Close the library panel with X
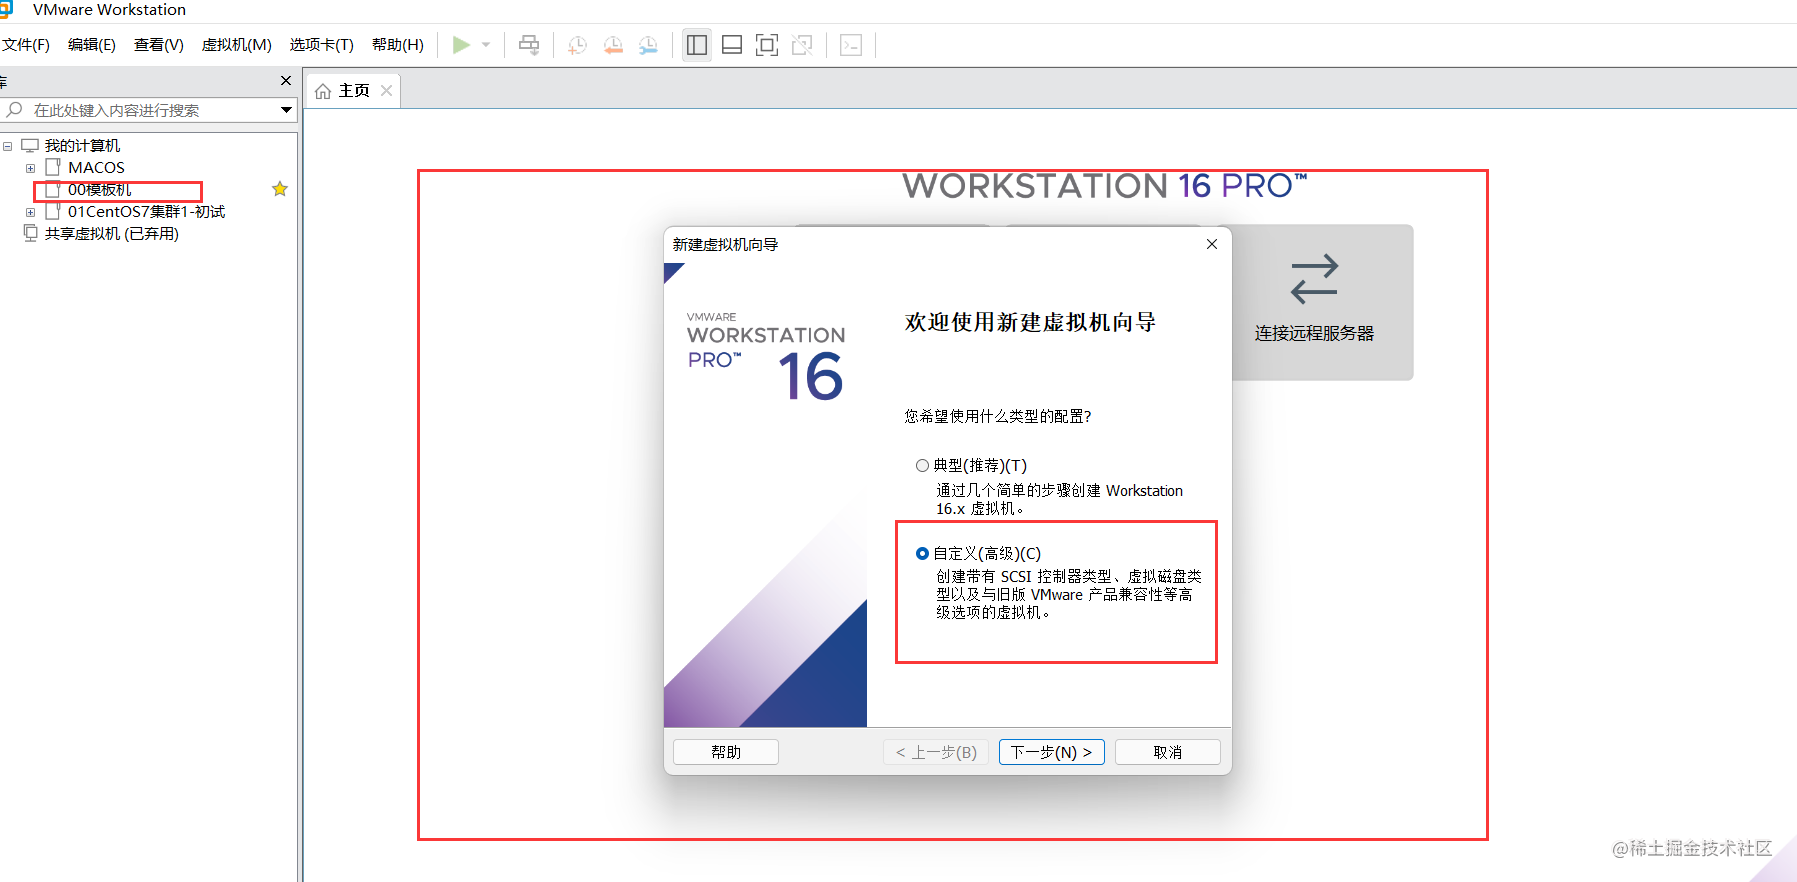Image resolution: width=1797 pixels, height=882 pixels. 286,81
